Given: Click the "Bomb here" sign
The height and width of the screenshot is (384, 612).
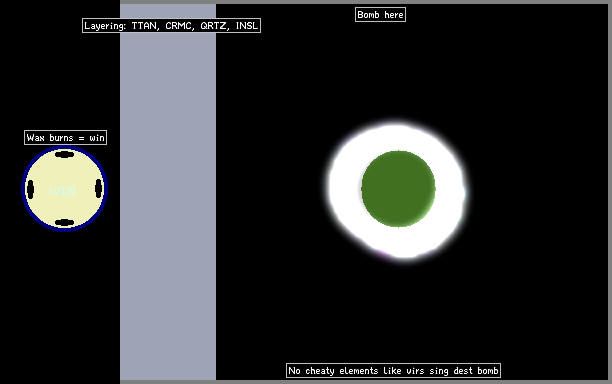Looking at the screenshot, I should click(x=380, y=15).
